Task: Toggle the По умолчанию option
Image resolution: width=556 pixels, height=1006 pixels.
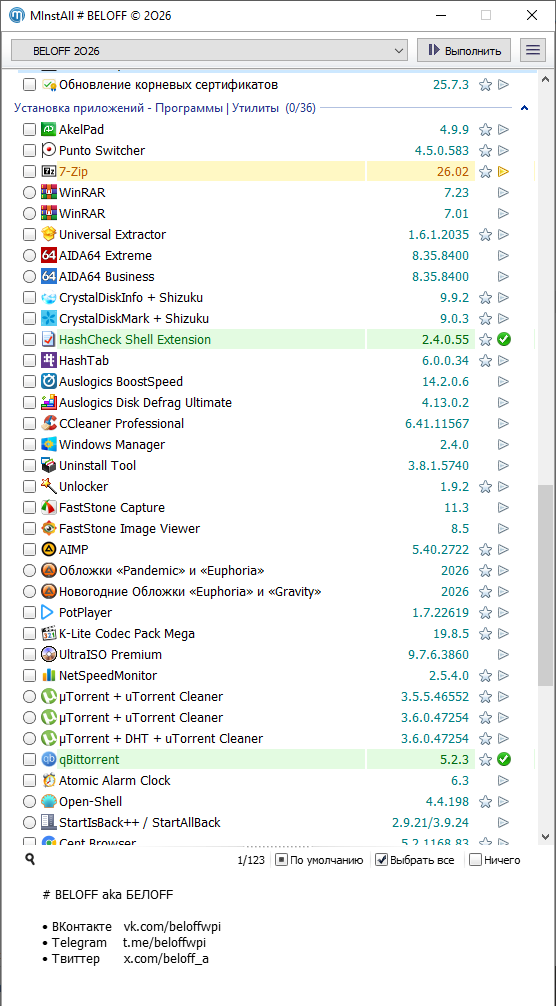Action: pos(281,860)
